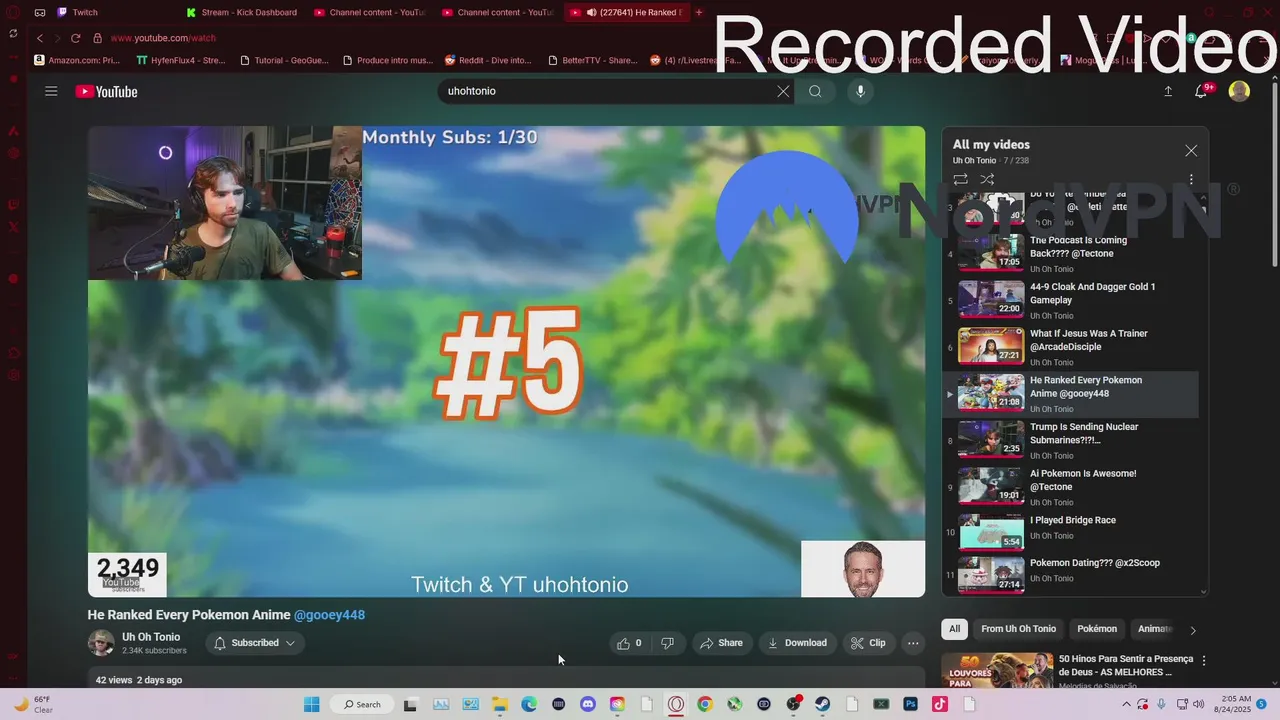Open the YouTube guide hamburger menu

[x=51, y=91]
